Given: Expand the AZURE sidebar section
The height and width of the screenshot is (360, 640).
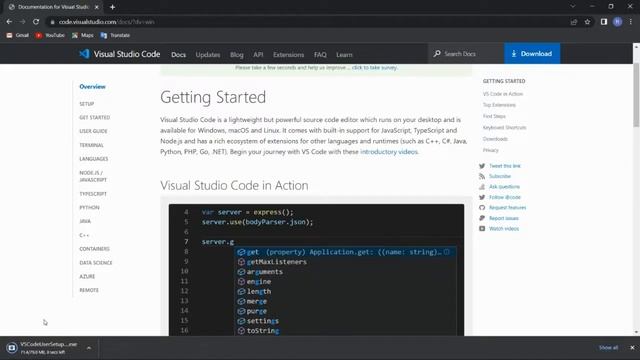Looking at the screenshot, I should [87, 276].
